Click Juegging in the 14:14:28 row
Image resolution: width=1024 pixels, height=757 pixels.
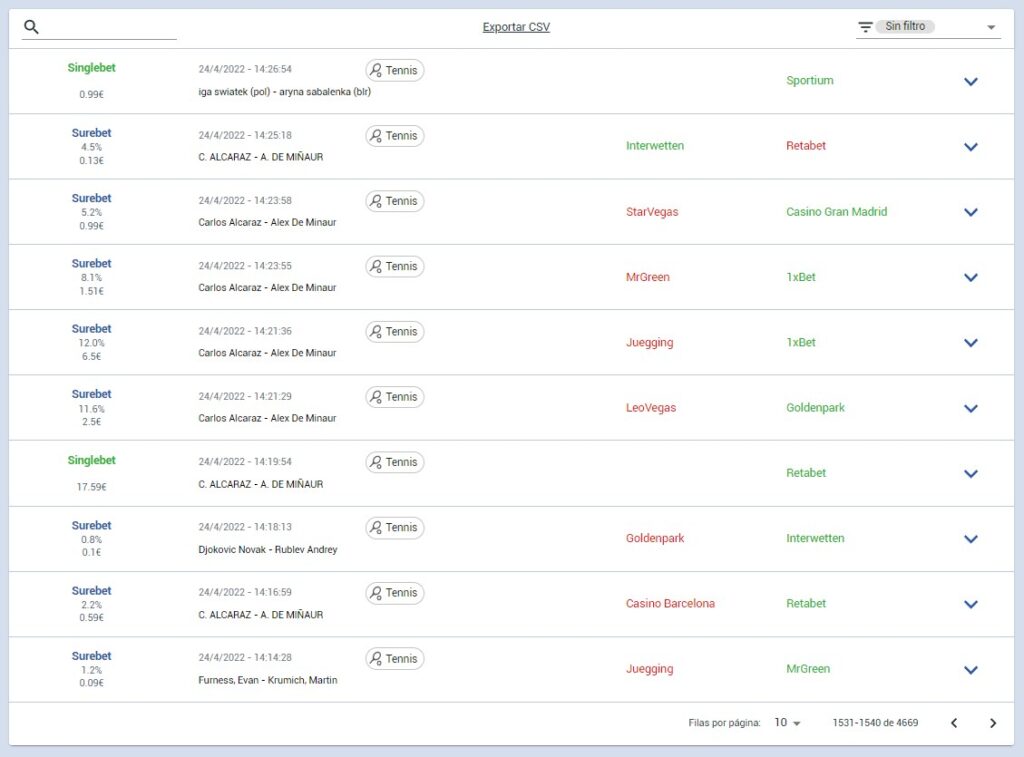650,669
